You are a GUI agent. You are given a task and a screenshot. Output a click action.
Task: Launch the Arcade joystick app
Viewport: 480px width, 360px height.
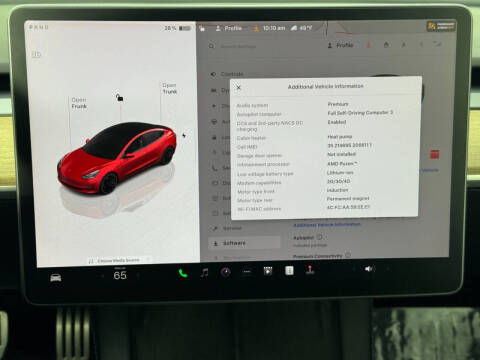pyautogui.click(x=310, y=270)
